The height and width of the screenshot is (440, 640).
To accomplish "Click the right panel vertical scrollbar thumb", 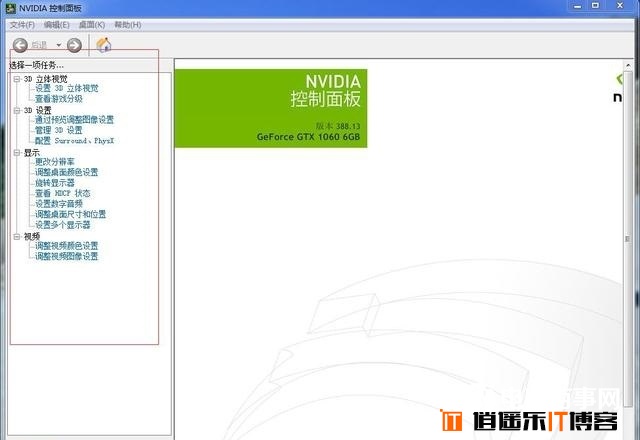I will pos(628,239).
